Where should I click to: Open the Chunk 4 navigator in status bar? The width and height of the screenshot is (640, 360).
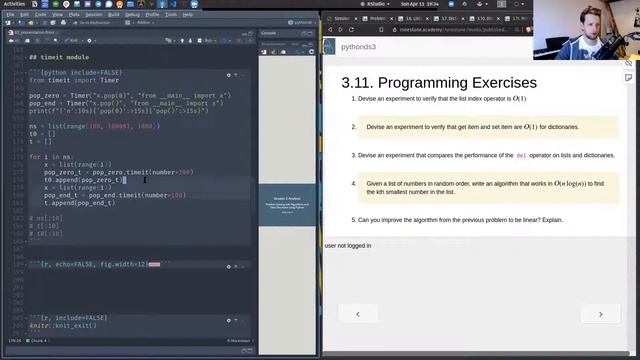tap(37, 340)
